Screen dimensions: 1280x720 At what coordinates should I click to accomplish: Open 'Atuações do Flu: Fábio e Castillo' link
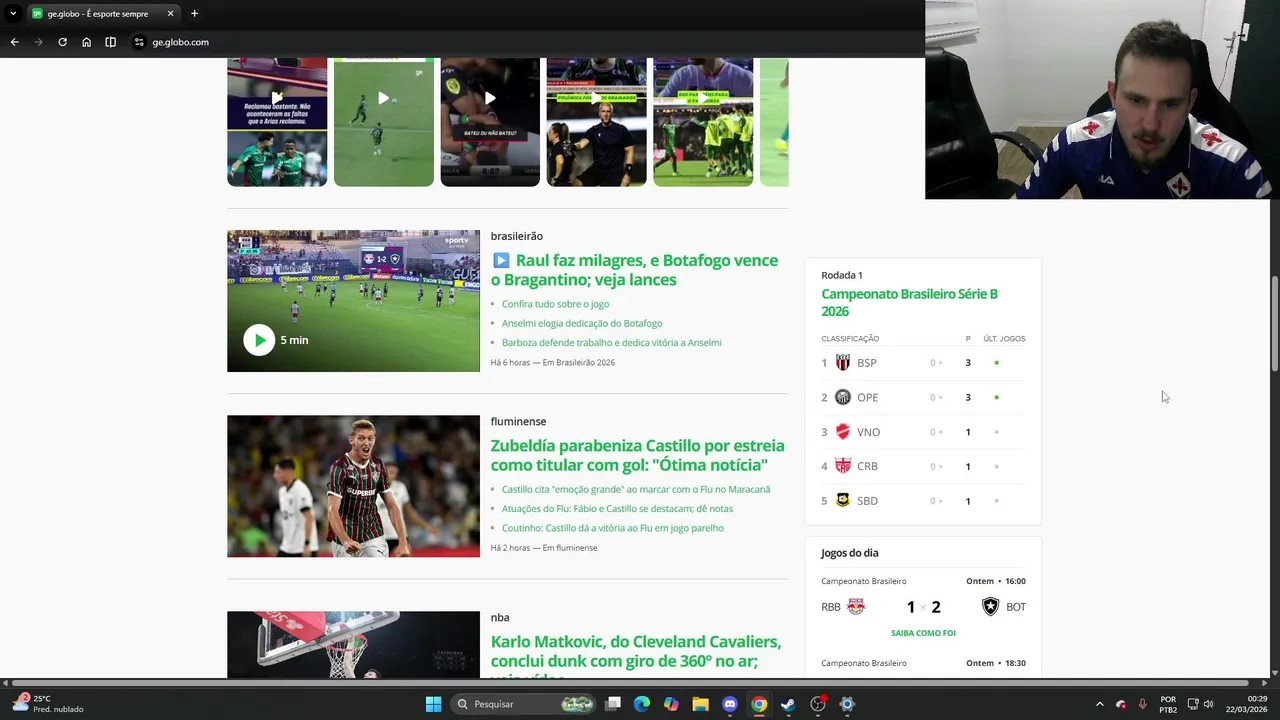tap(617, 508)
